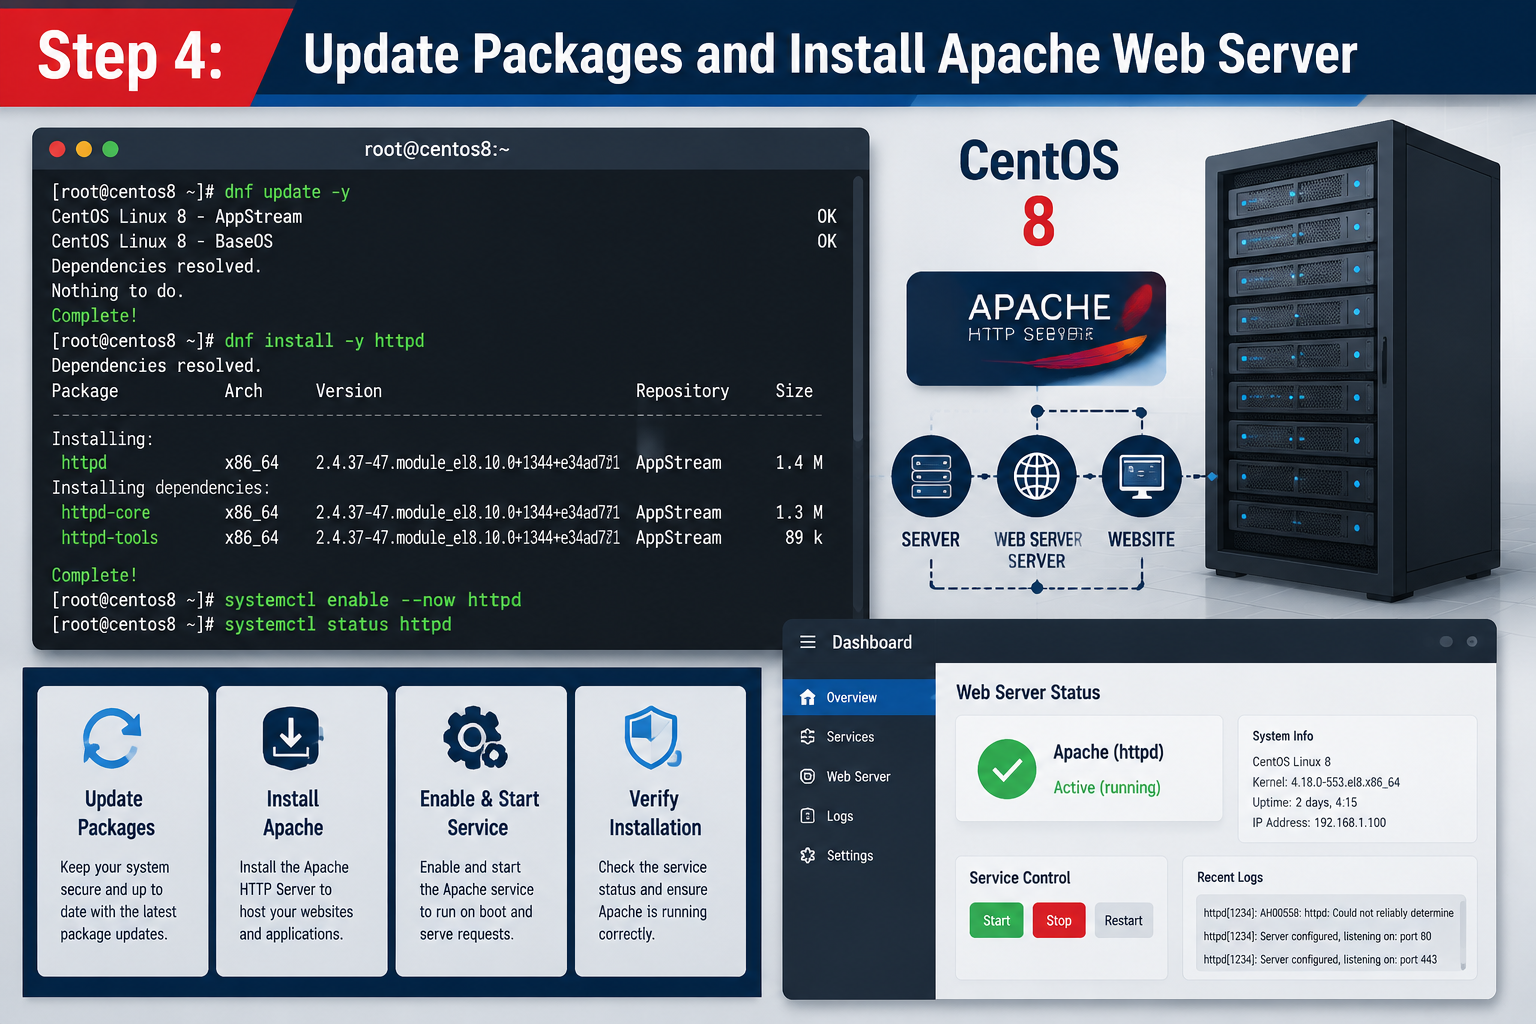Click the 'System Info' panel heading
The width and height of the screenshot is (1536, 1024).
1283,736
